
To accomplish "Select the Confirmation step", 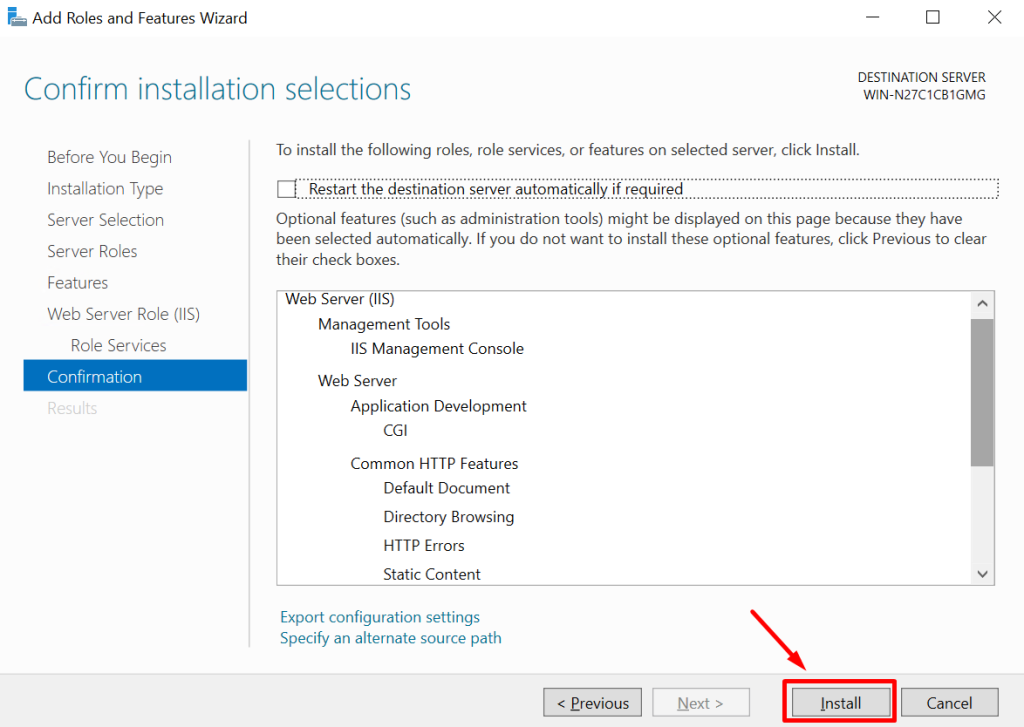I will click(x=95, y=377).
